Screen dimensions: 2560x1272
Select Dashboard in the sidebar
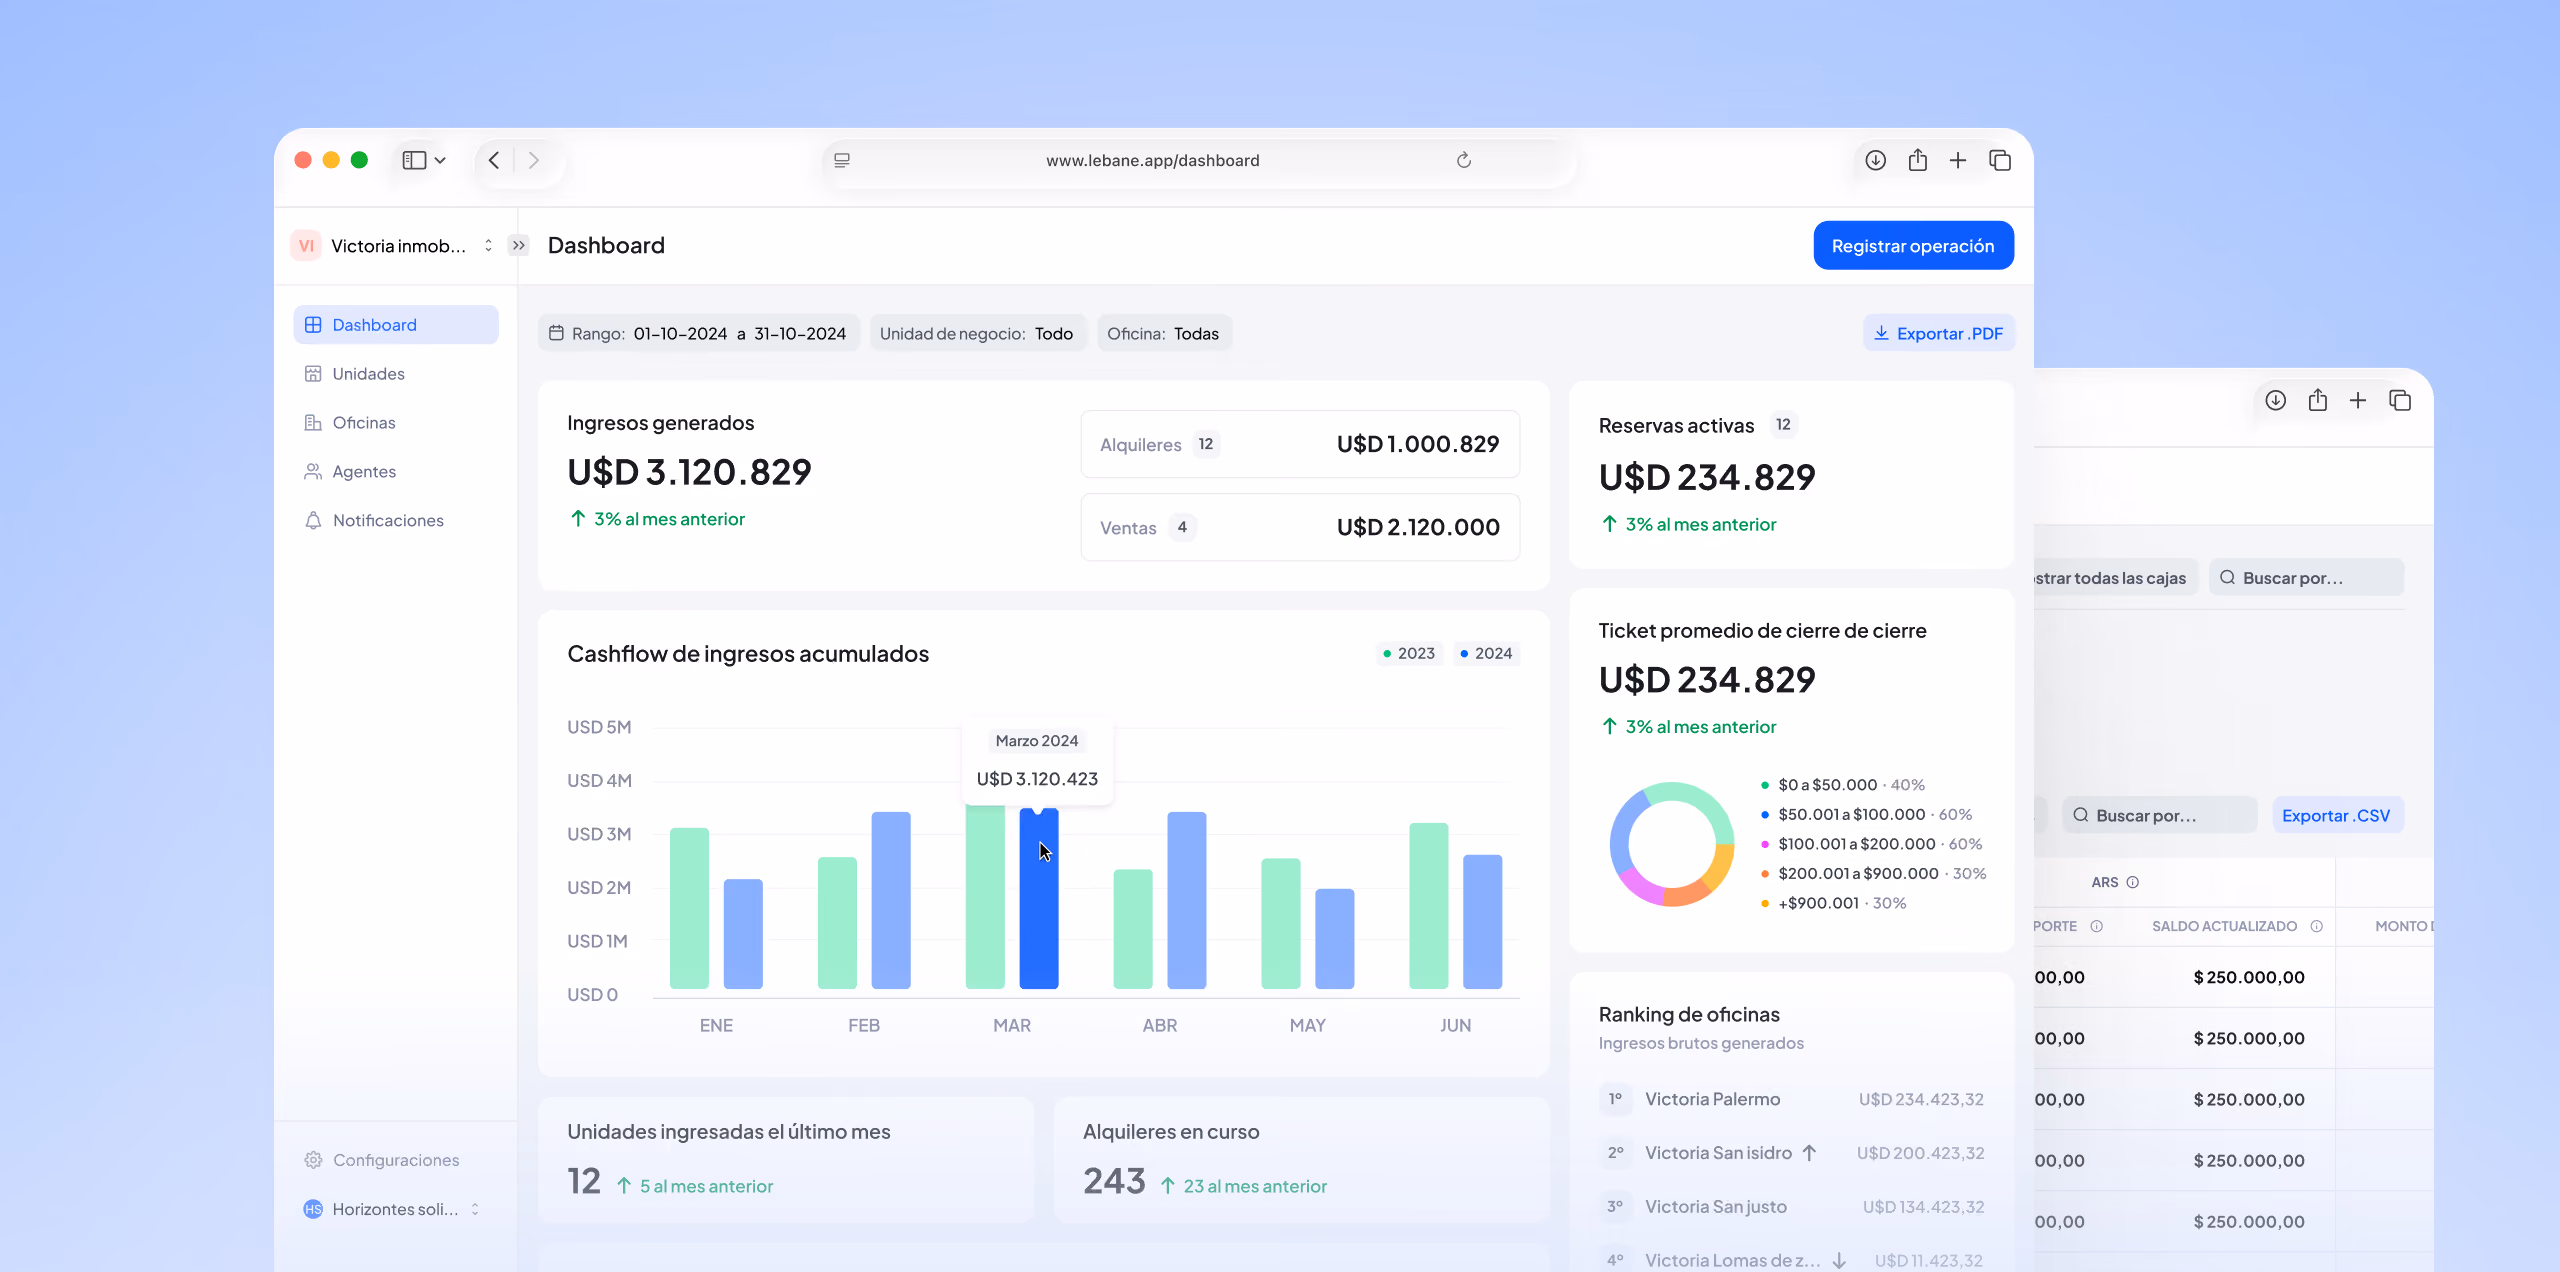pos(396,325)
